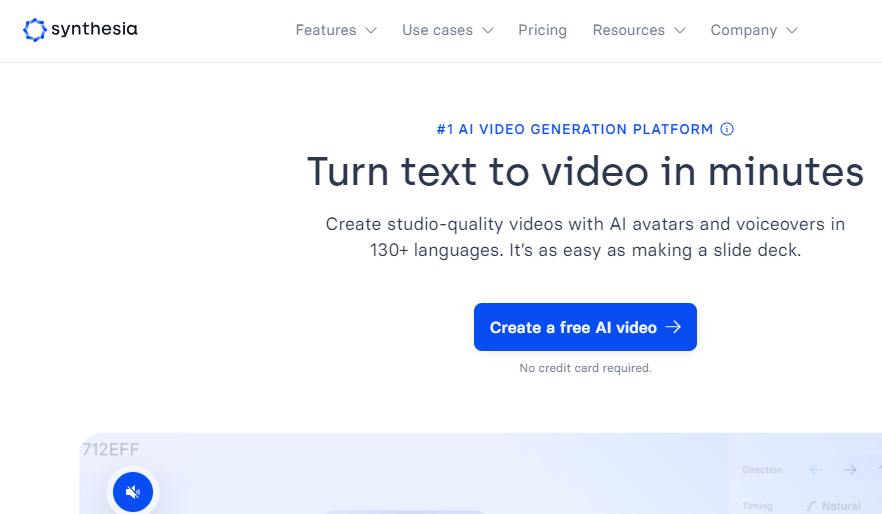Click the right direction arrow in preview
The image size is (882, 514).
tap(849, 470)
